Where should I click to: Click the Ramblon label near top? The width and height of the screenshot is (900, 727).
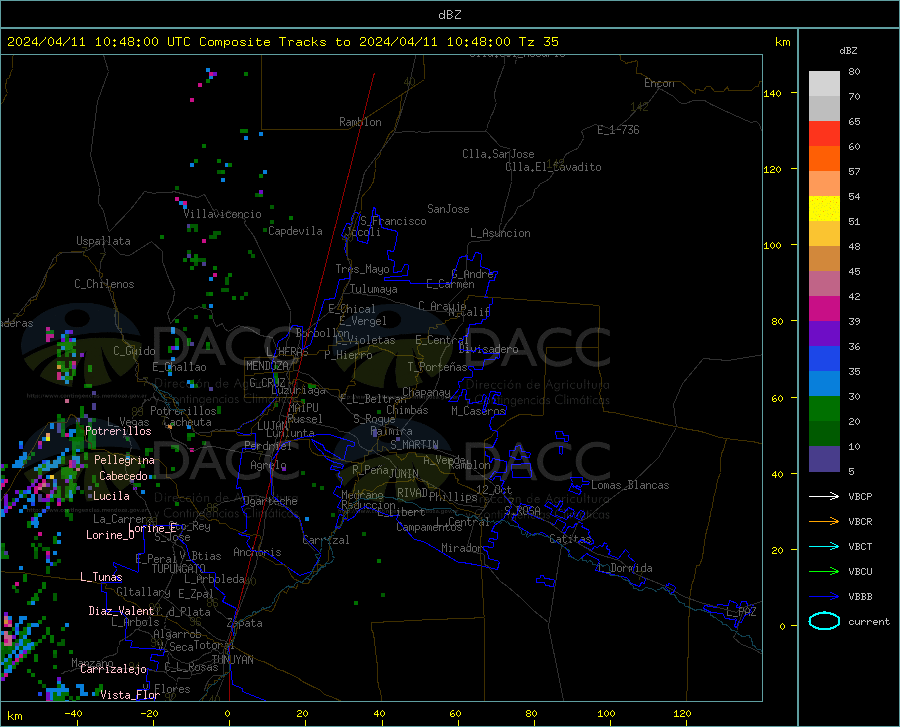pos(360,122)
